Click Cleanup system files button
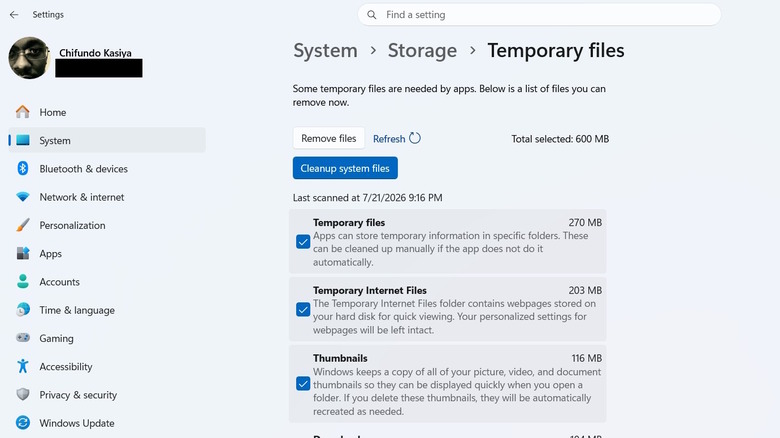The image size is (780, 438). click(345, 168)
